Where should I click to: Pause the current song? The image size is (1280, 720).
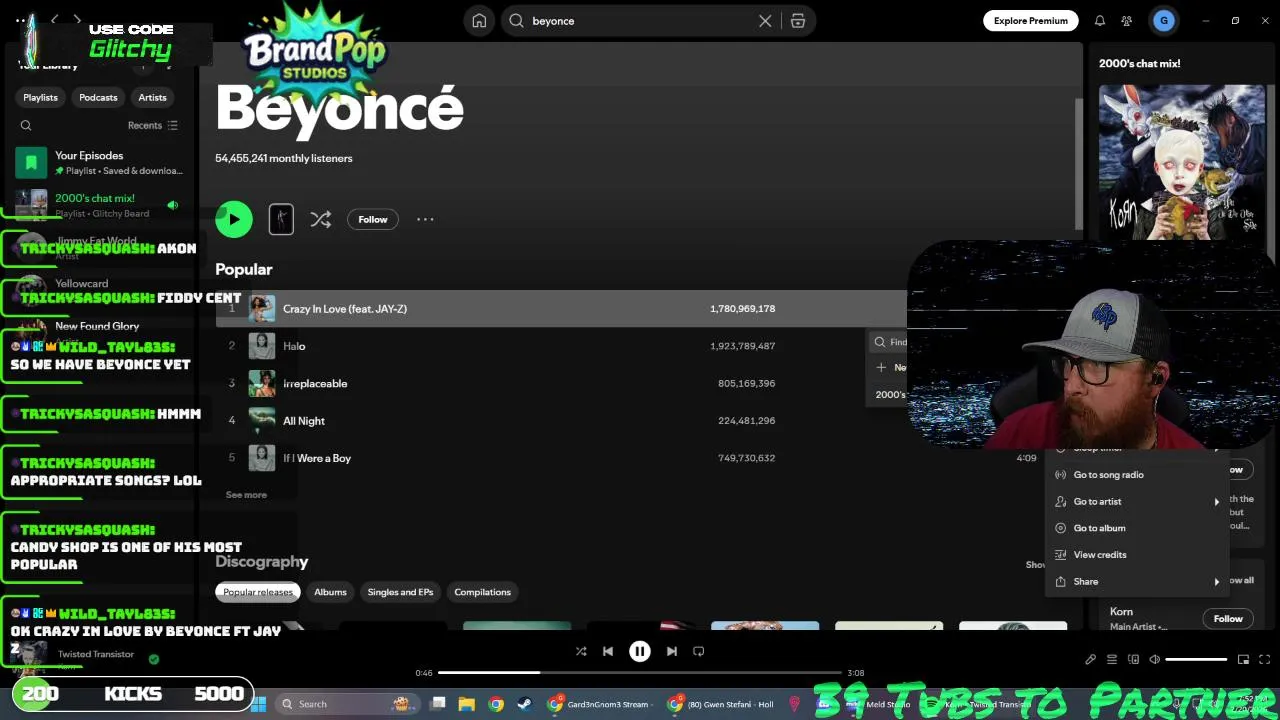pos(639,651)
